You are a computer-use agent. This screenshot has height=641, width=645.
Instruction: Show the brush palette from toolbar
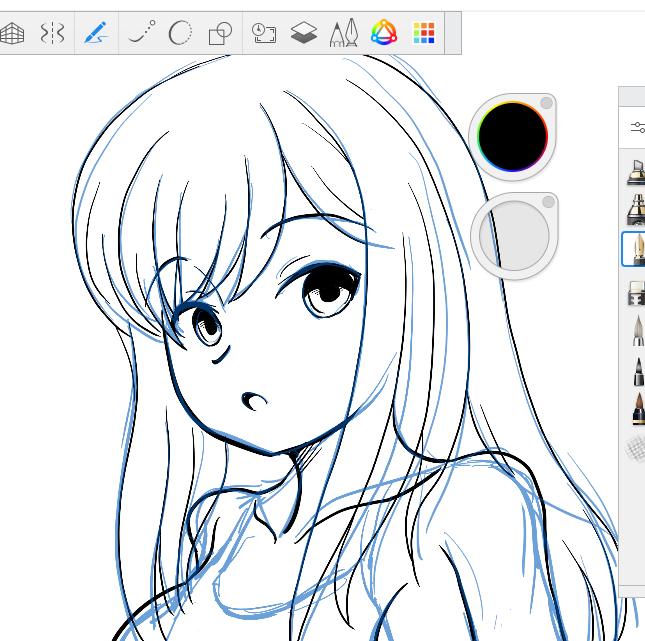(344, 33)
